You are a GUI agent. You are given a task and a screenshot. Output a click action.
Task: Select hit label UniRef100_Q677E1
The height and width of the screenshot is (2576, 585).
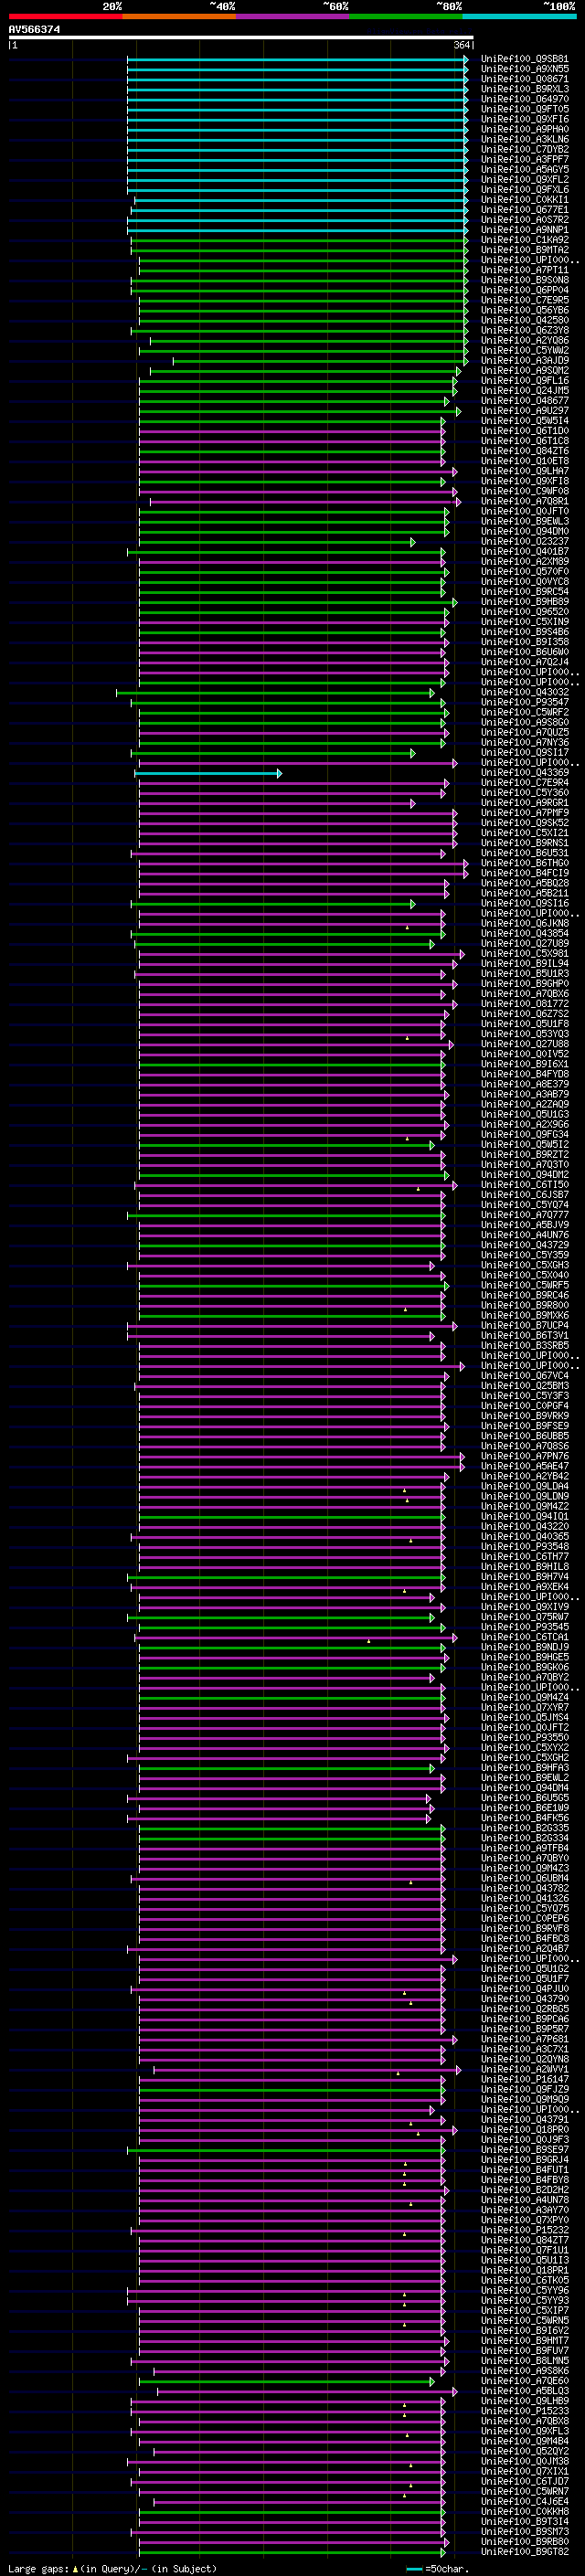[525, 210]
